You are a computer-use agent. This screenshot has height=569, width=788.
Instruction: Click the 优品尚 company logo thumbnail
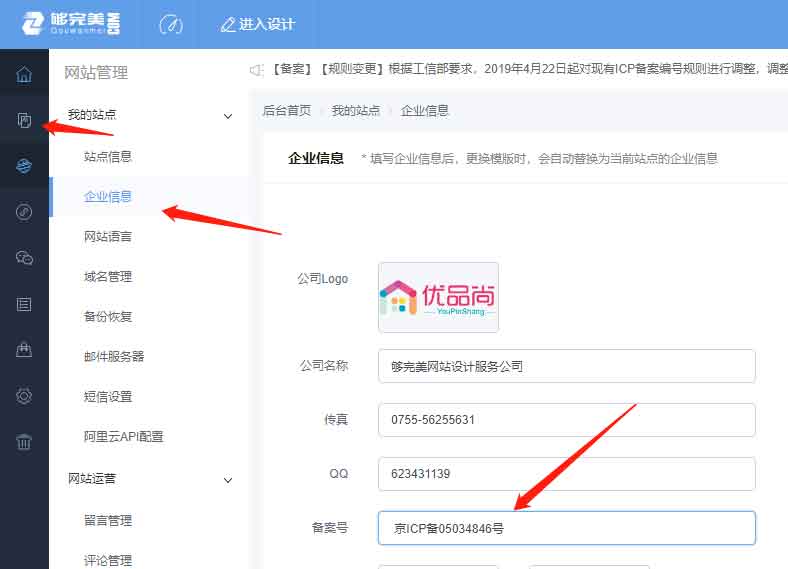438,297
